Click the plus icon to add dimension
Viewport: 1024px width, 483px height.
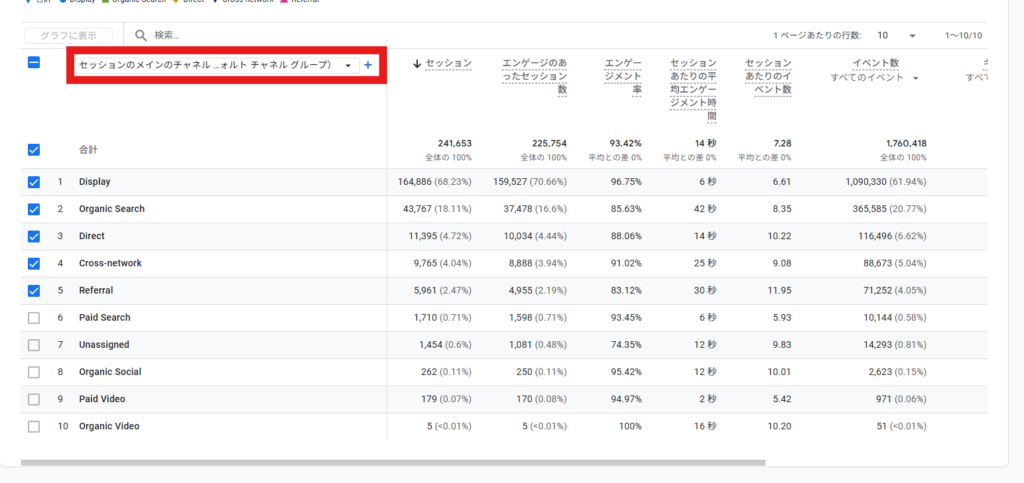[368, 65]
